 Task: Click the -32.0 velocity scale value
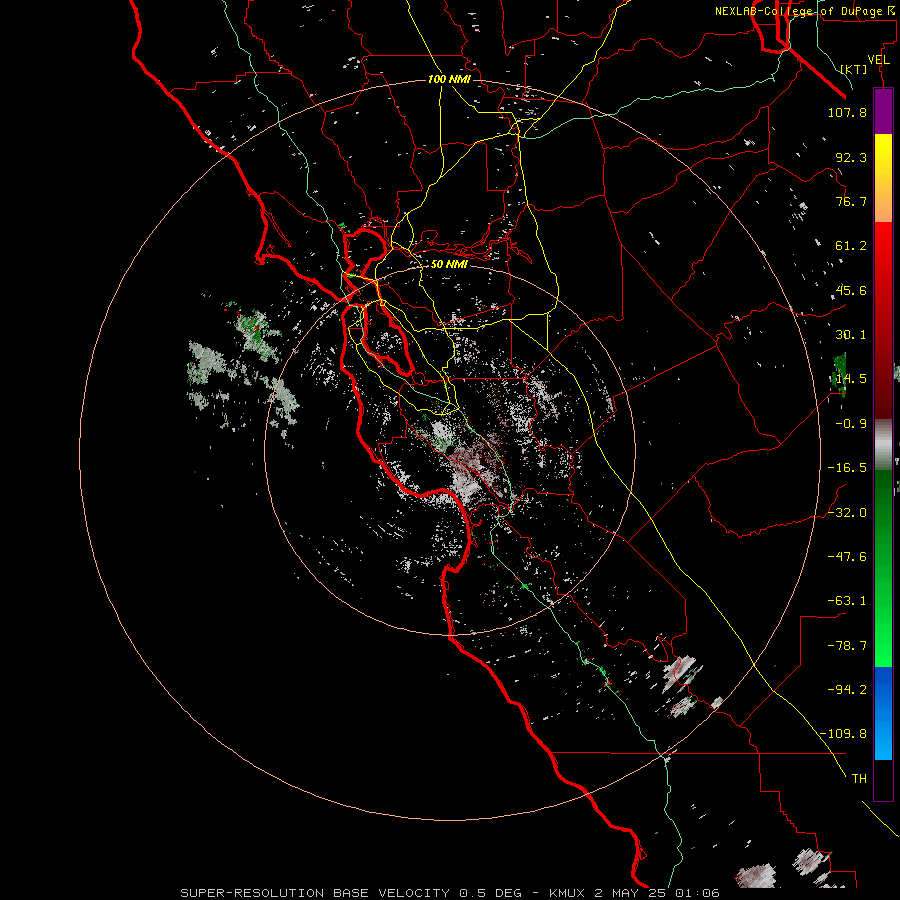pyautogui.click(x=847, y=513)
